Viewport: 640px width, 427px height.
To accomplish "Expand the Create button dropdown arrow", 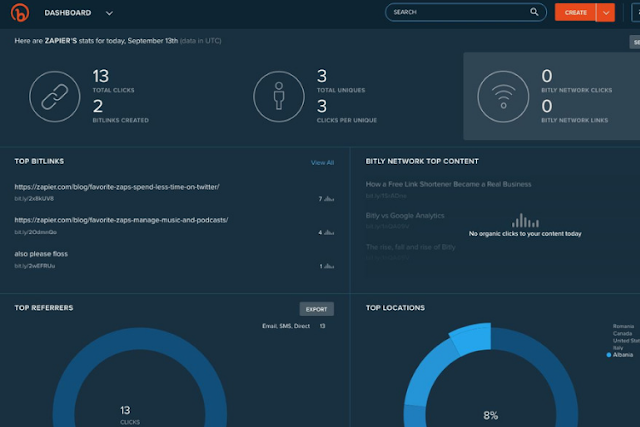I will pos(606,13).
